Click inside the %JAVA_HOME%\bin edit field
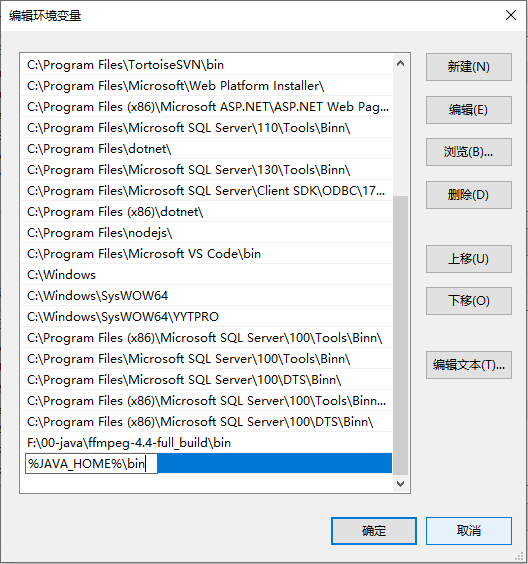This screenshot has width=528, height=564. [x=91, y=463]
